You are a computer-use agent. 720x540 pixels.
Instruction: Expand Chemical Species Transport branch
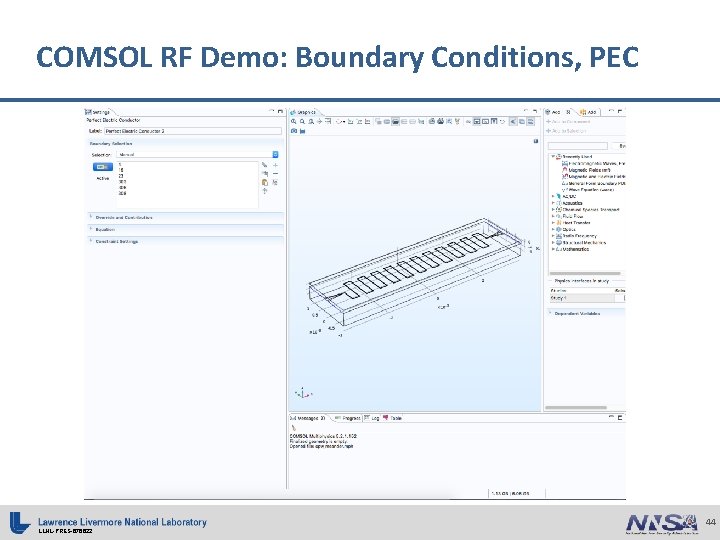coord(553,209)
